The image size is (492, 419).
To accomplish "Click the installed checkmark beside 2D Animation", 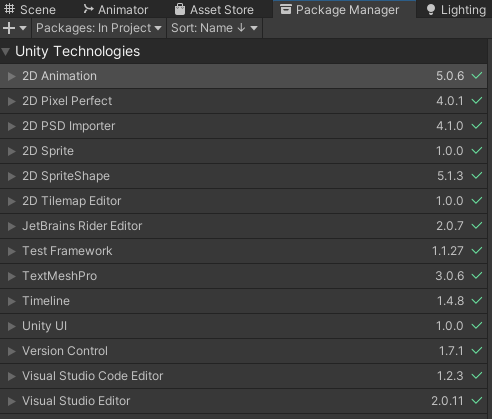I will (477, 76).
